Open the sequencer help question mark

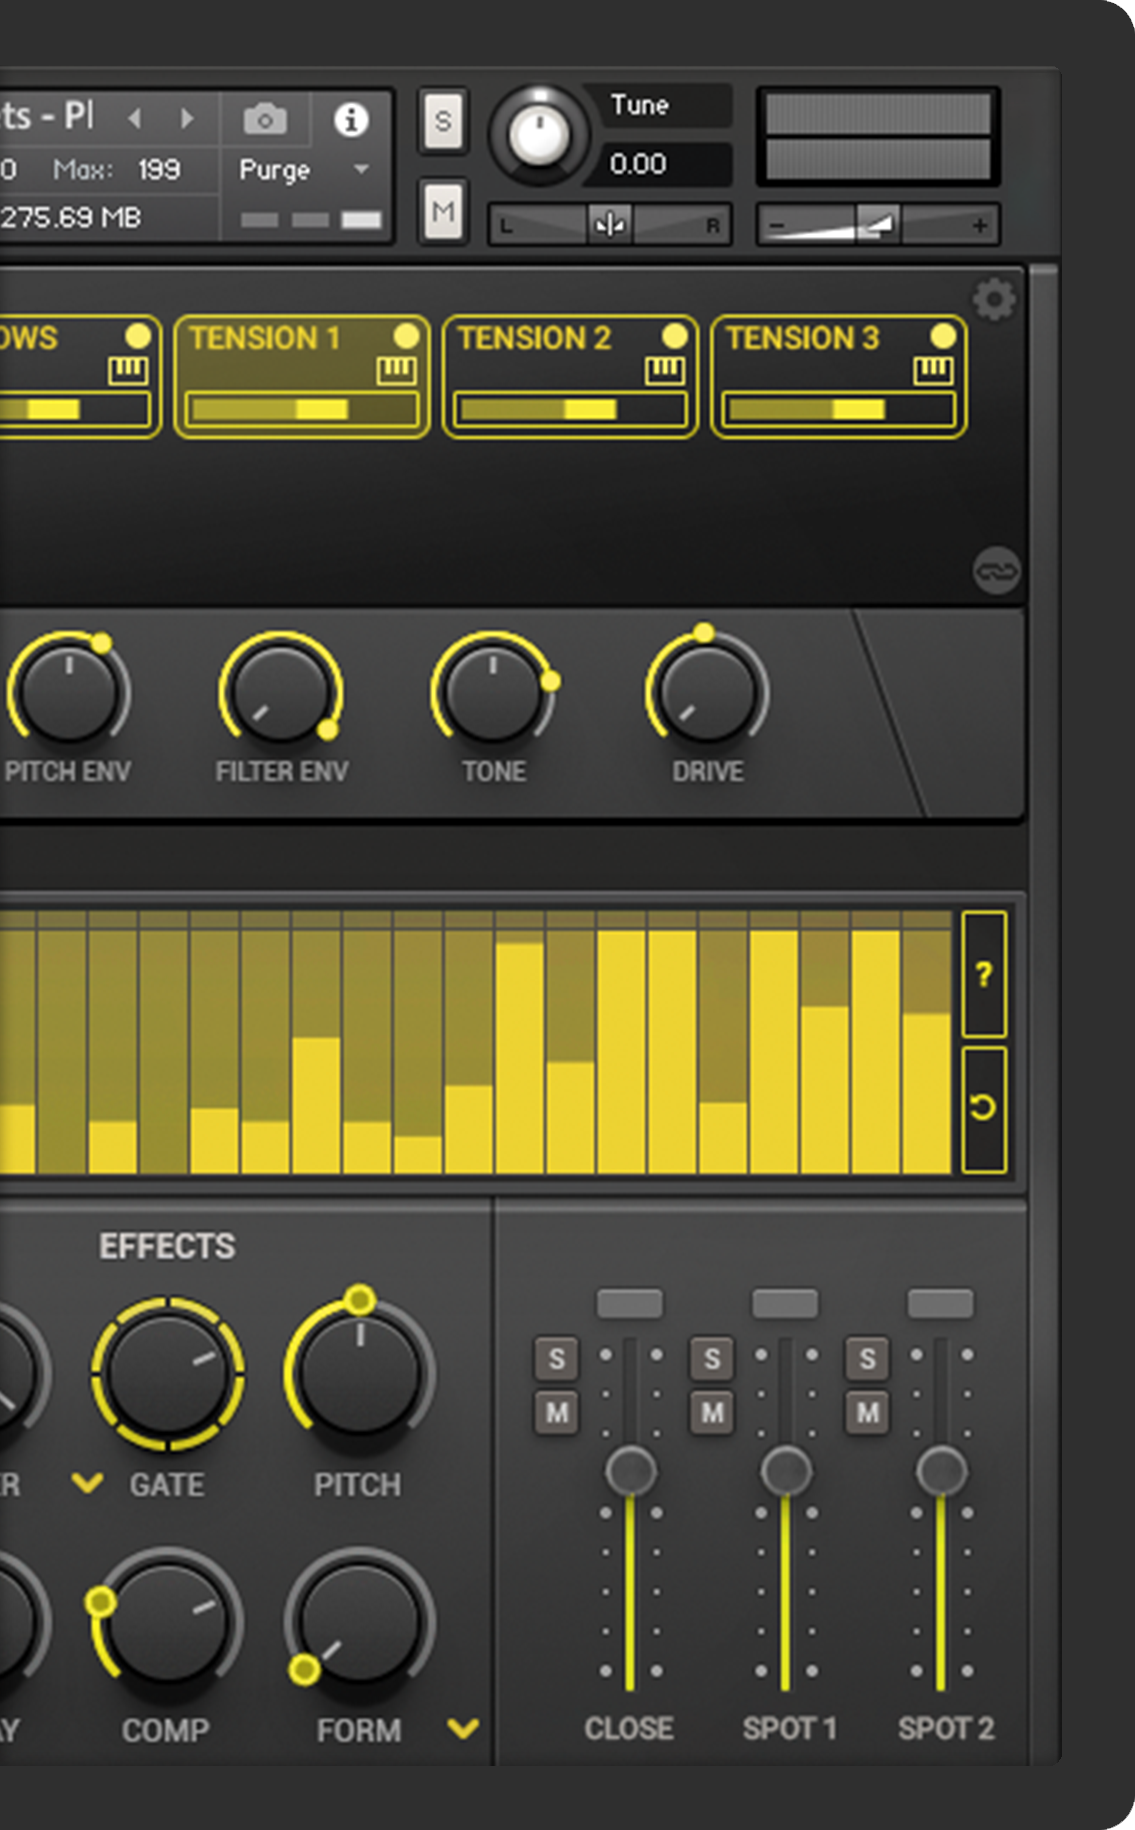click(x=983, y=973)
